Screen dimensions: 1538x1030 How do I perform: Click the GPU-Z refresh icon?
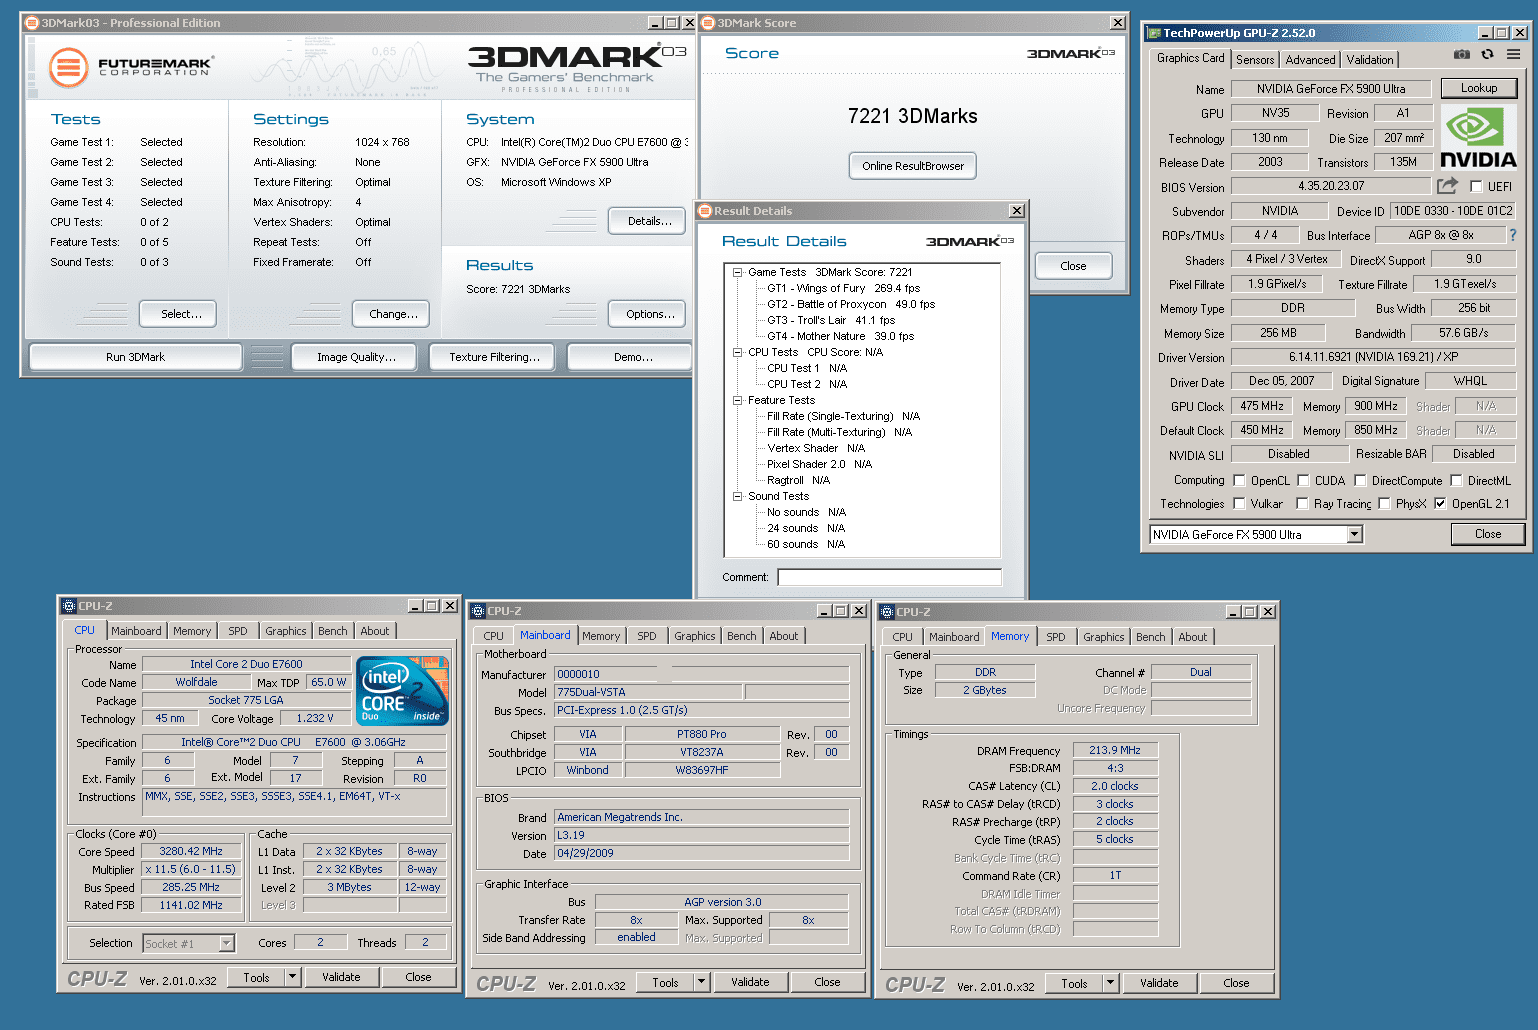[1487, 54]
